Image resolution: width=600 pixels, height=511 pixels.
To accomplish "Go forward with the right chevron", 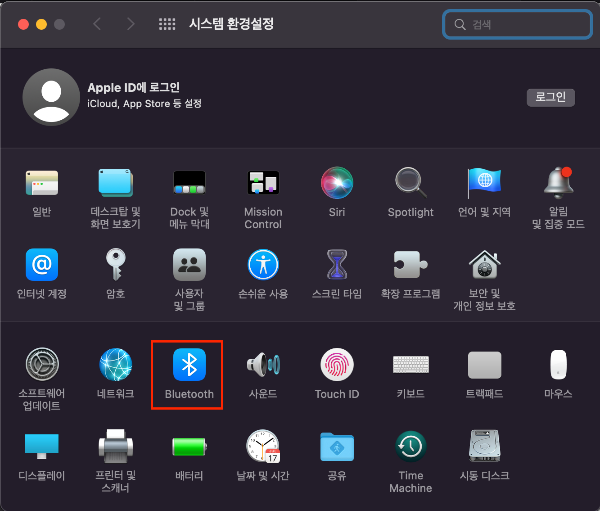I will point(131,24).
